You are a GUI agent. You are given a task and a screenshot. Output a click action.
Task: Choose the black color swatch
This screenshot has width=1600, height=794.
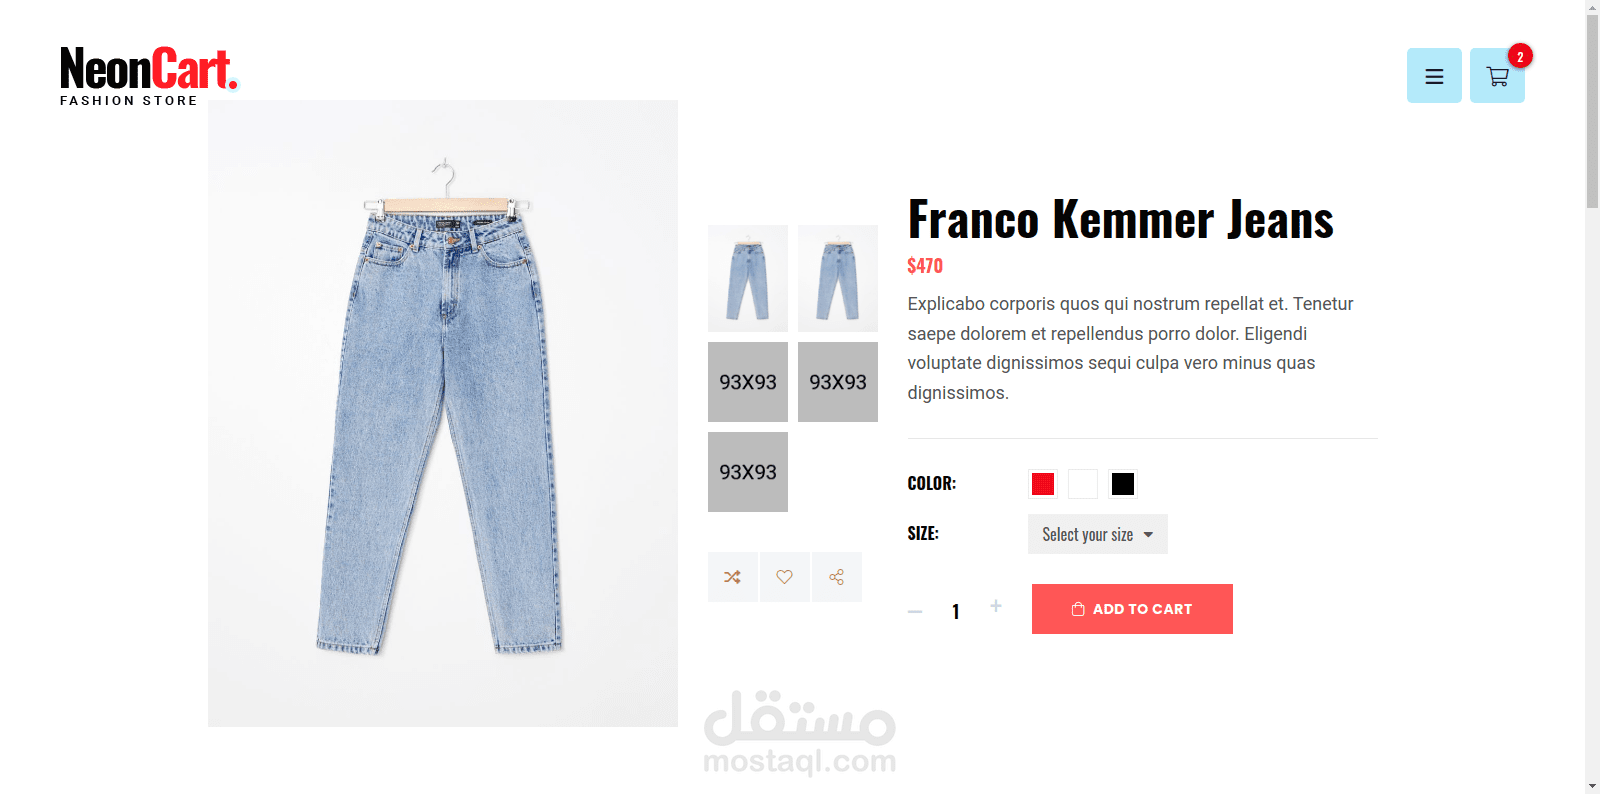(1123, 484)
